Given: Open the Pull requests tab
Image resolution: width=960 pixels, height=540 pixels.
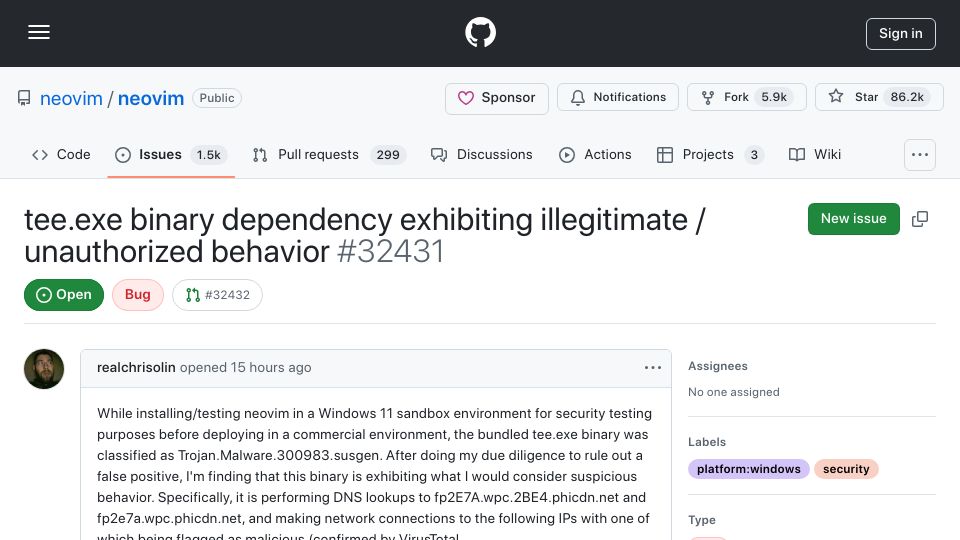Looking at the screenshot, I should tap(329, 155).
